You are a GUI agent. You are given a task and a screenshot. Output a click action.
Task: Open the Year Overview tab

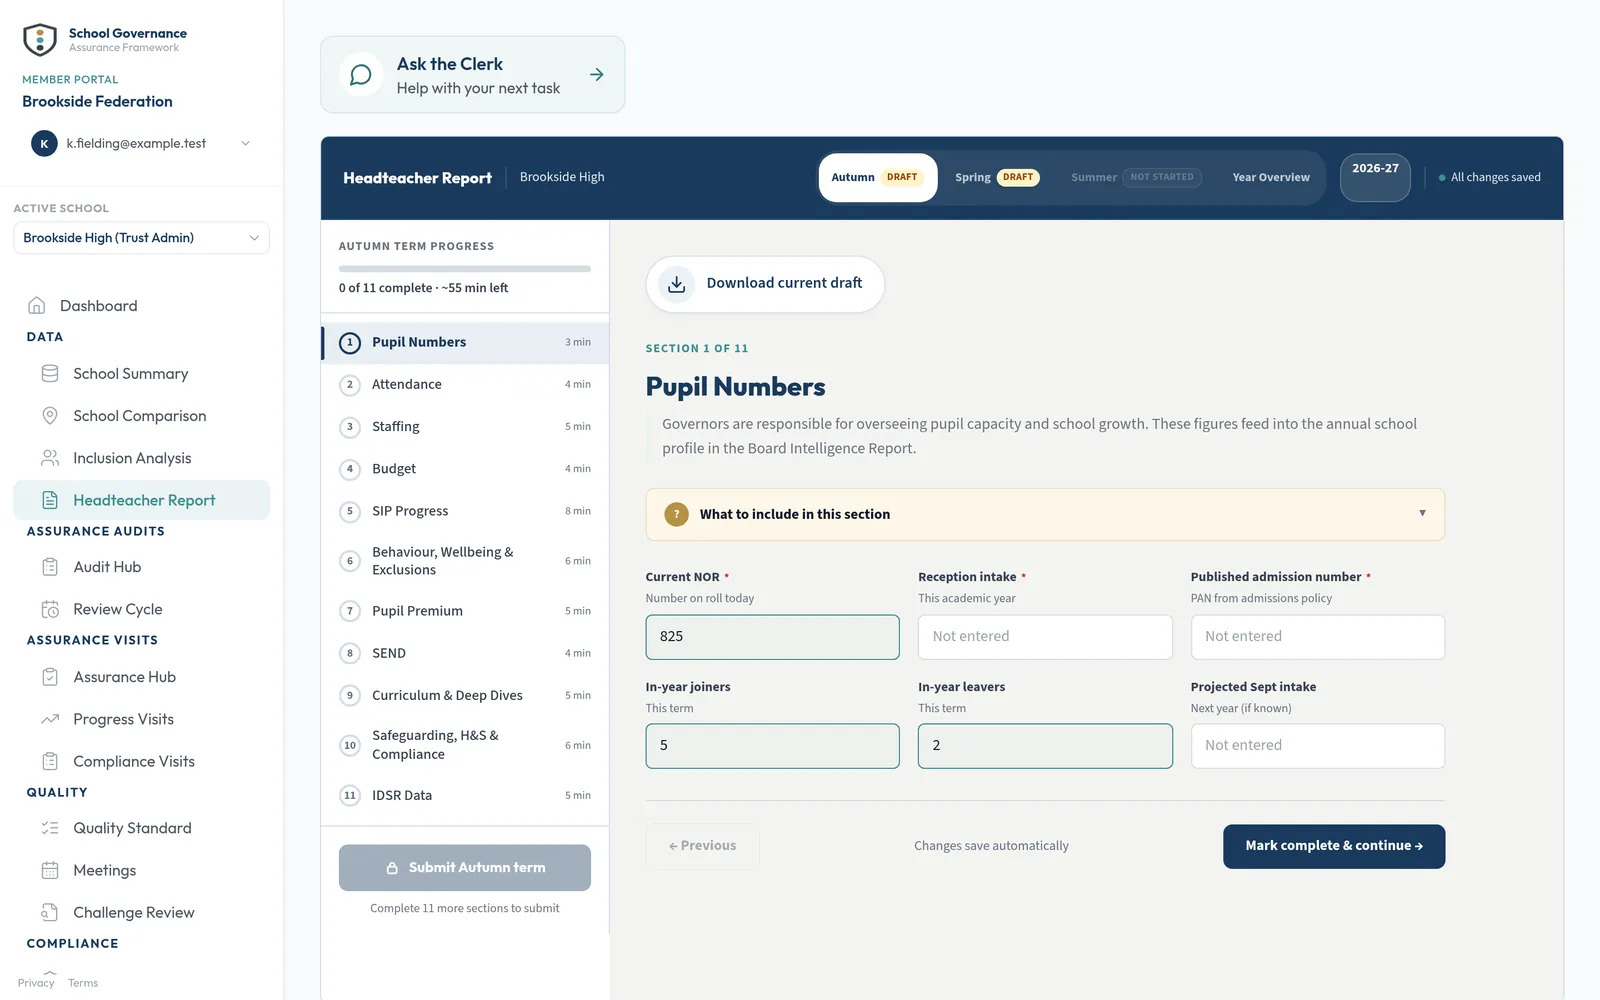click(1271, 177)
